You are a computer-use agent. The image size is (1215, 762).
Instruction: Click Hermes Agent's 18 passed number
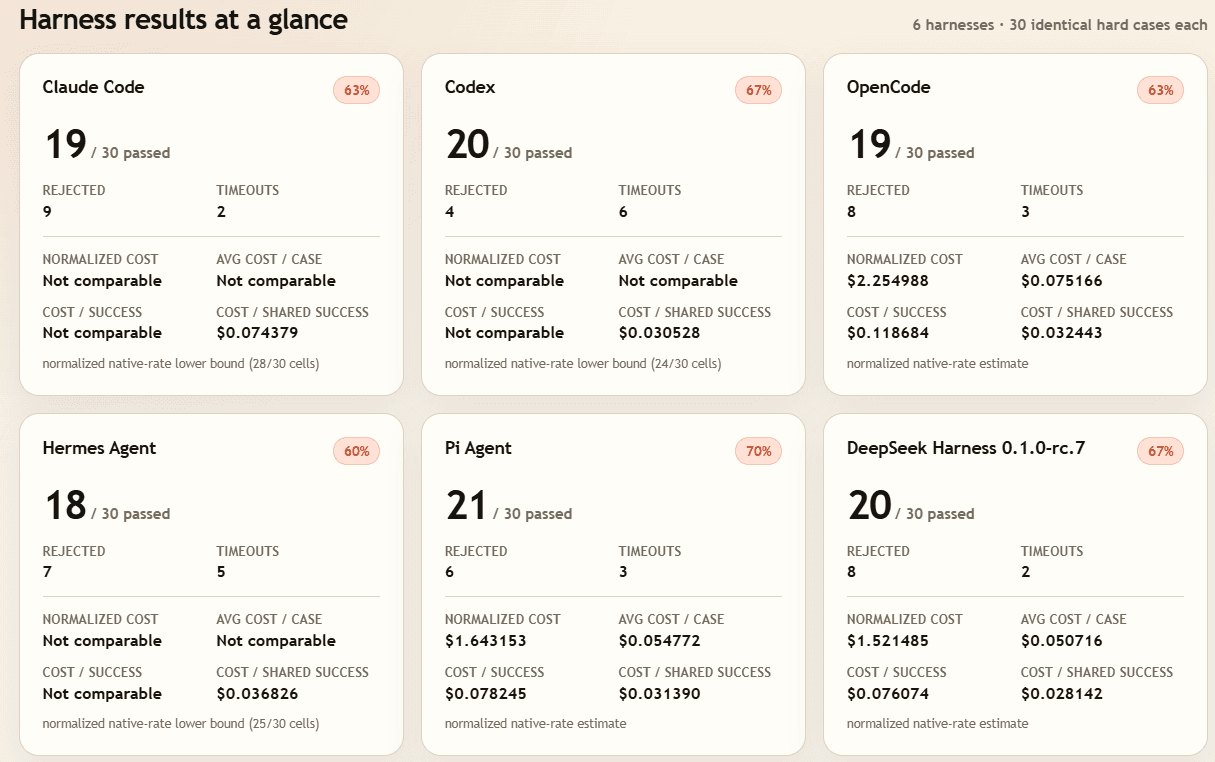tap(64, 505)
